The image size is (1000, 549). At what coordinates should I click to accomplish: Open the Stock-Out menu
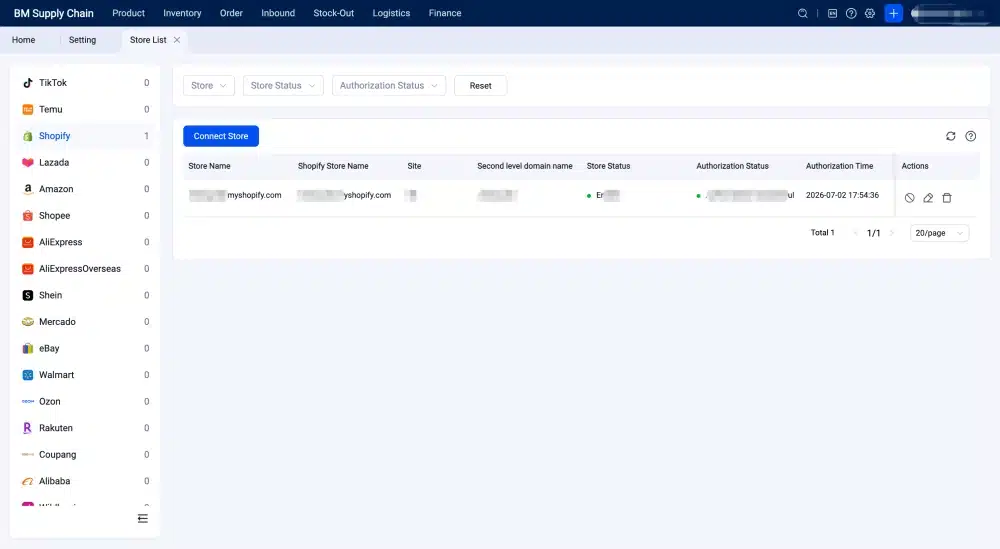[334, 13]
